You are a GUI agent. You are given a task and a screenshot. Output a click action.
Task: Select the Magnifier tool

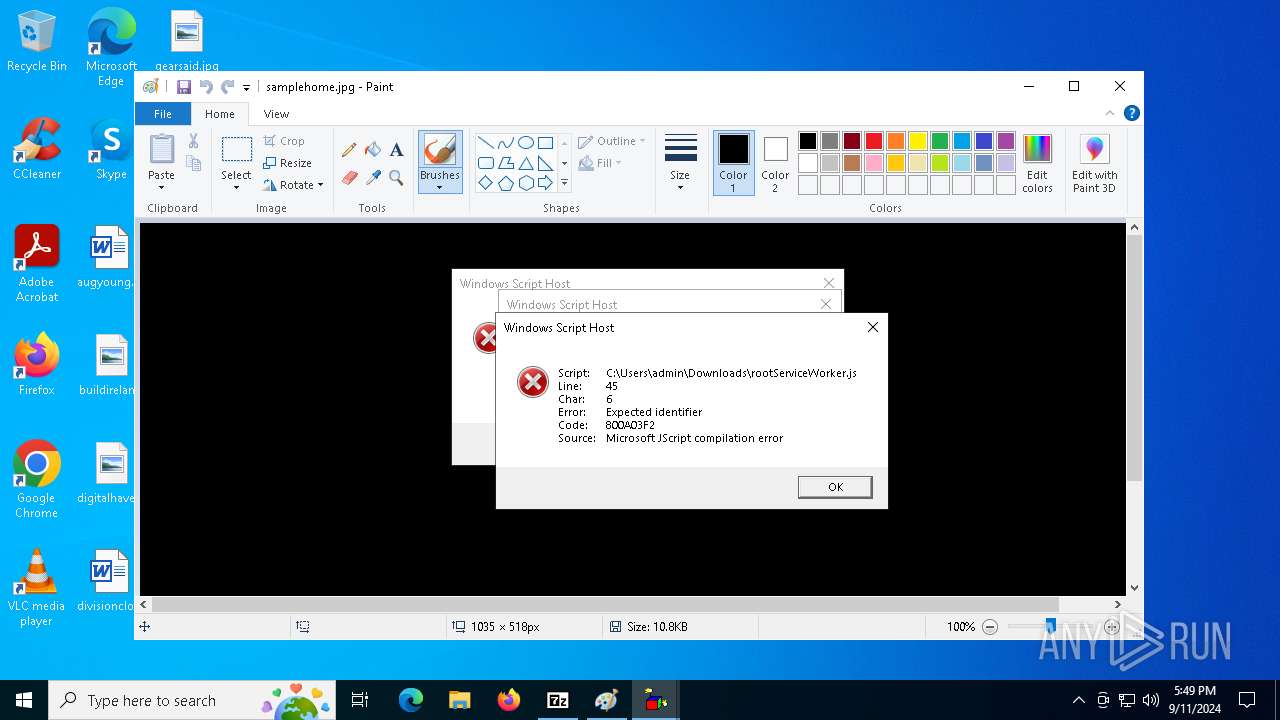pos(396,178)
